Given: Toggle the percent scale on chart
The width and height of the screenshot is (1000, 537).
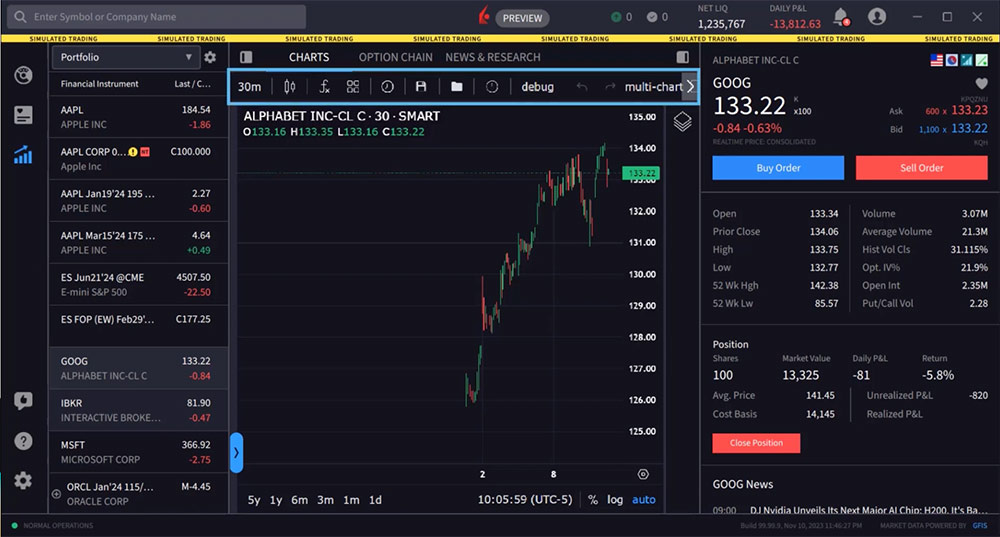Looking at the screenshot, I should point(593,499).
